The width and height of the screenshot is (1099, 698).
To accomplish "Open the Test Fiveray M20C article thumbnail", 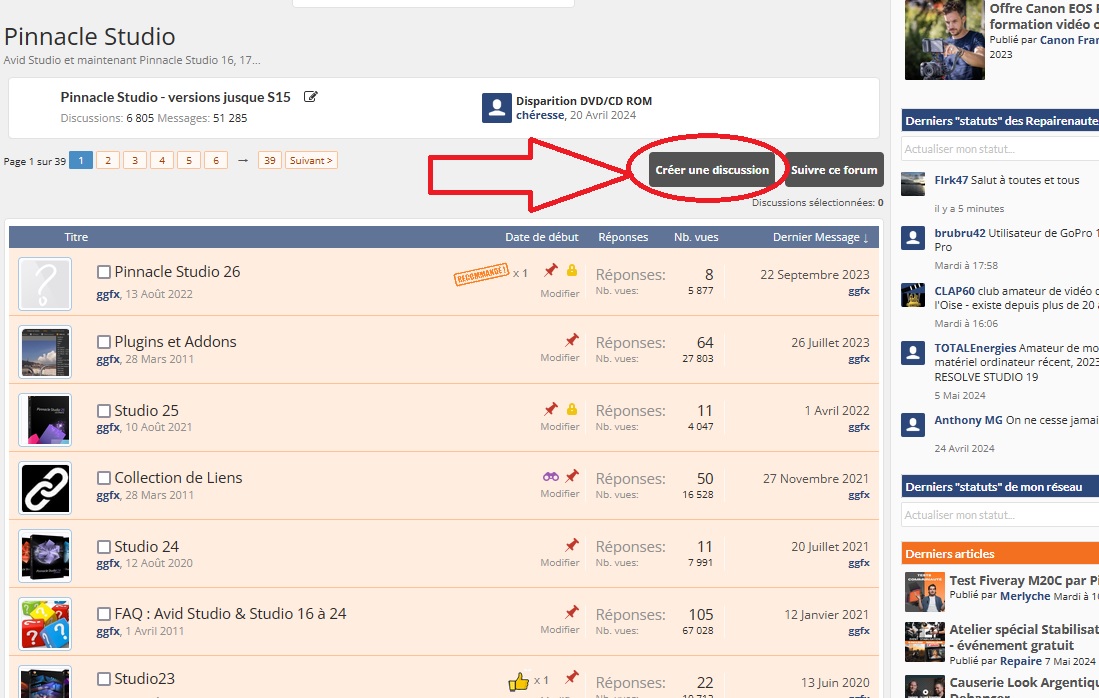I will tap(924, 592).
